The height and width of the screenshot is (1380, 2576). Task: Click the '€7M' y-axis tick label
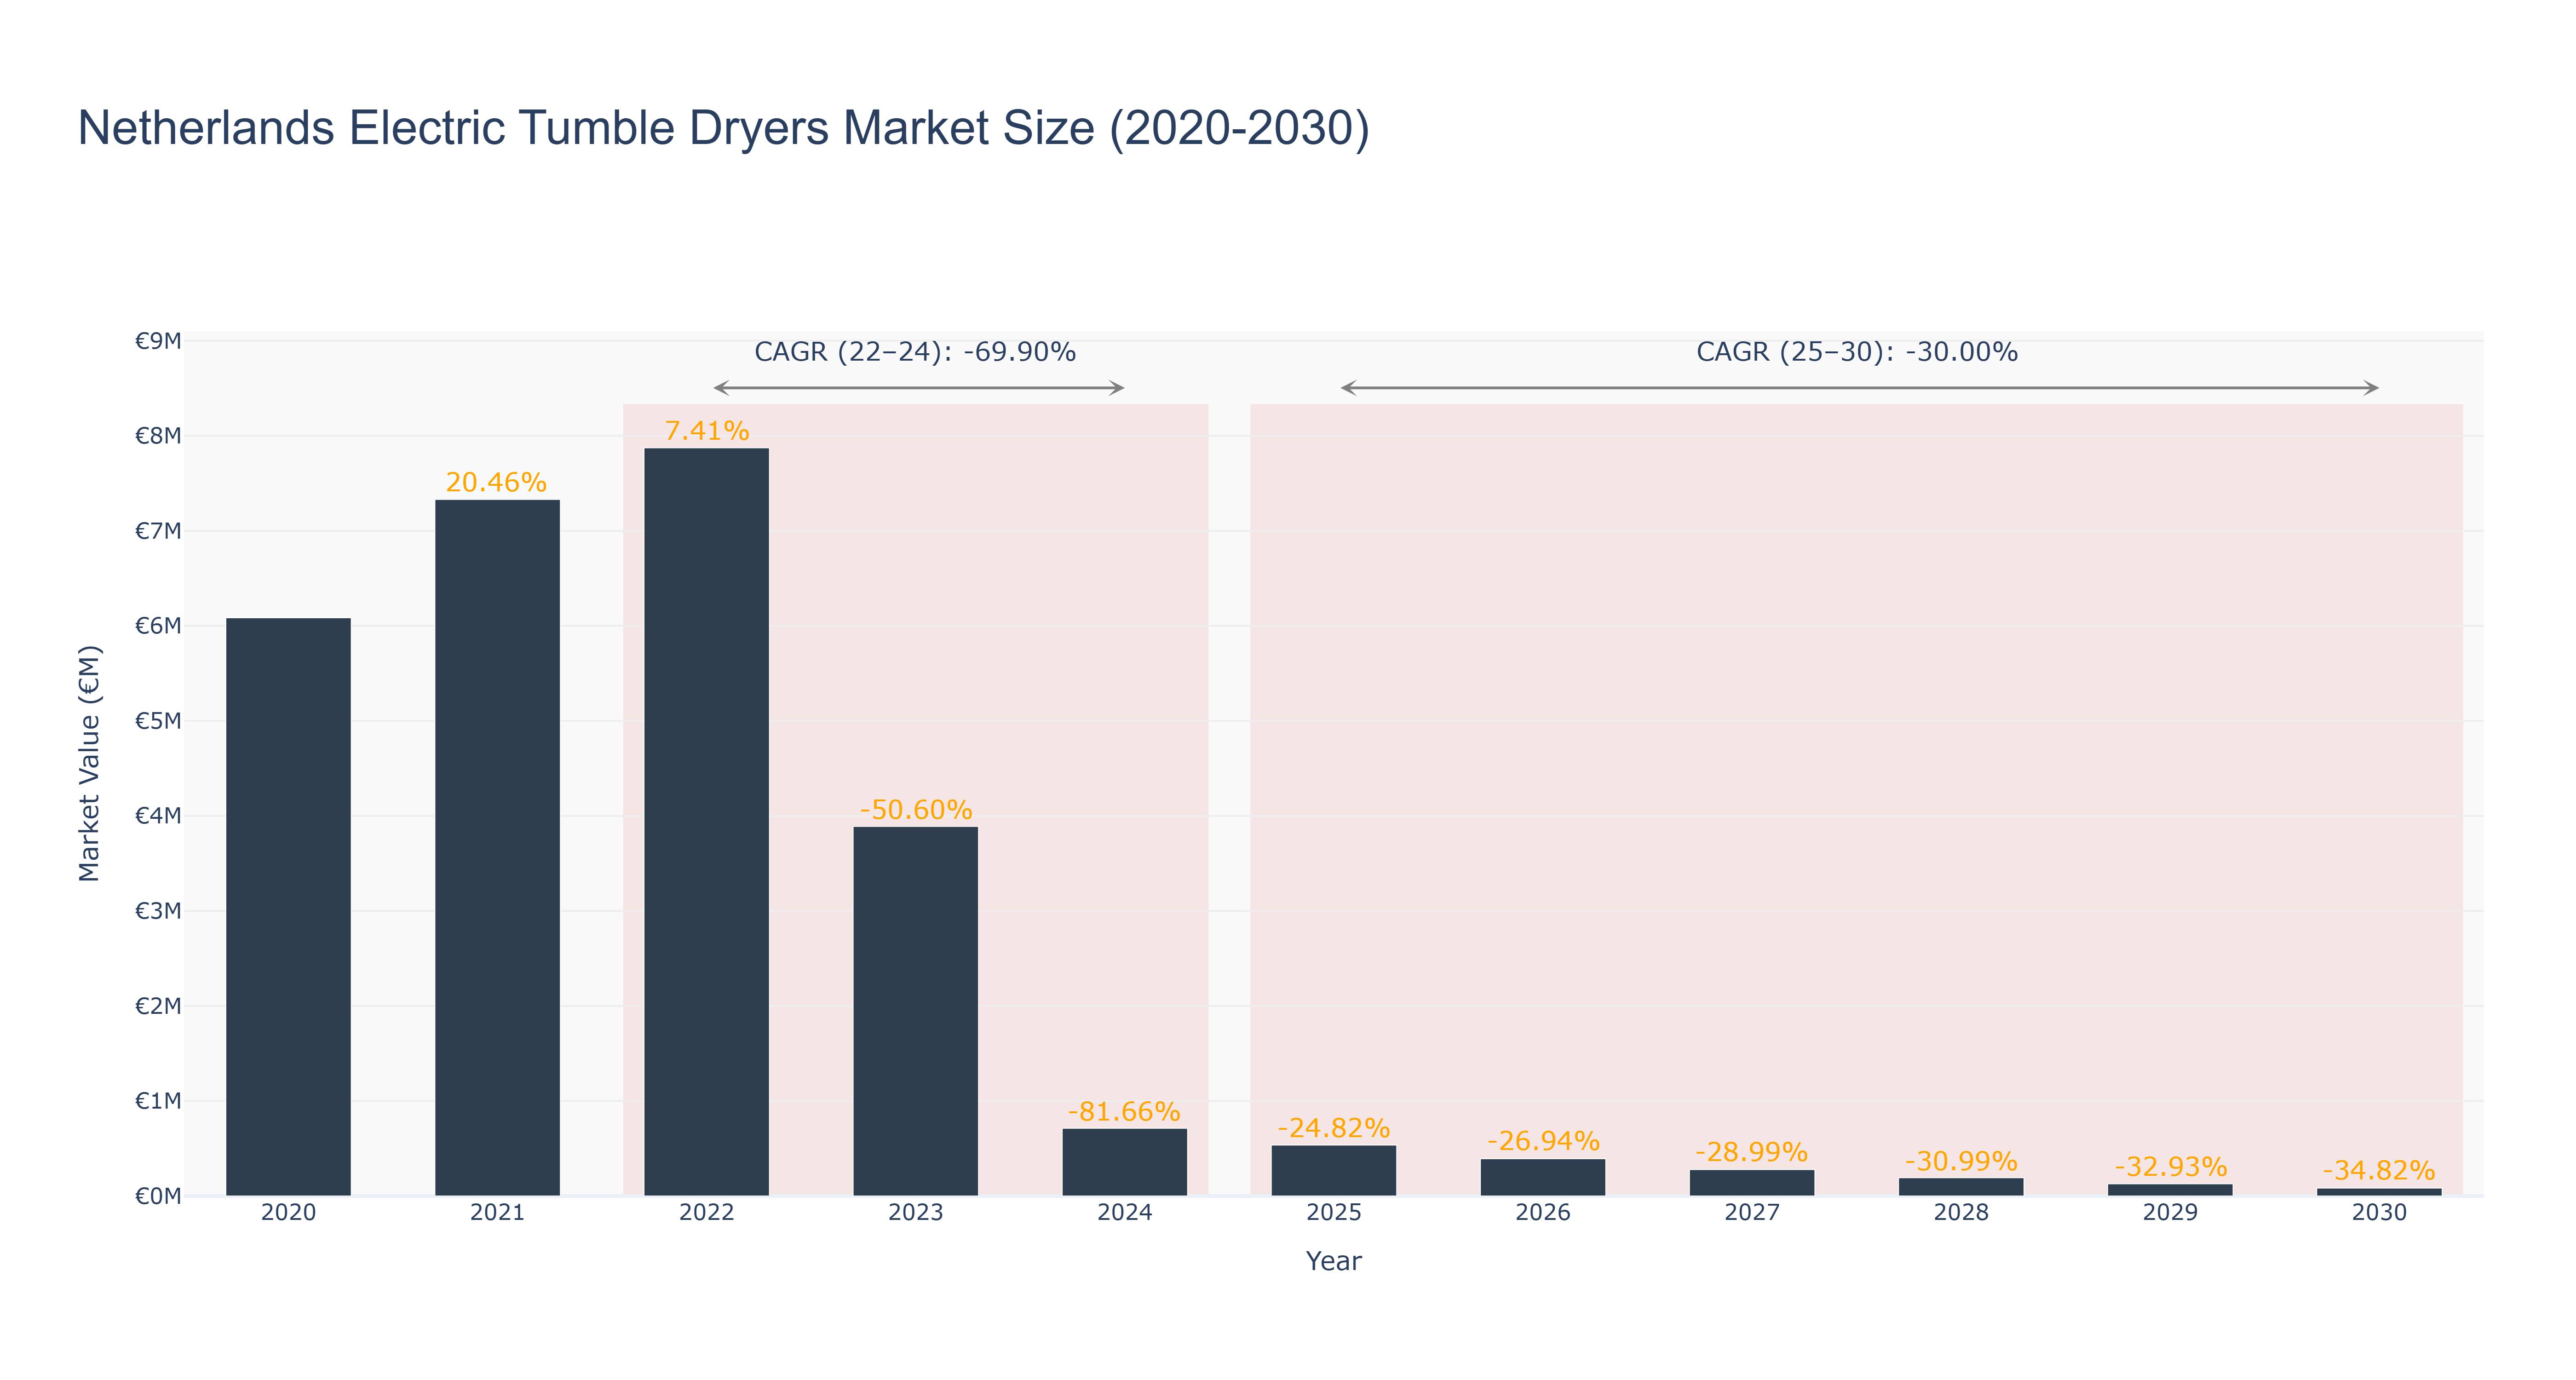click(158, 531)
